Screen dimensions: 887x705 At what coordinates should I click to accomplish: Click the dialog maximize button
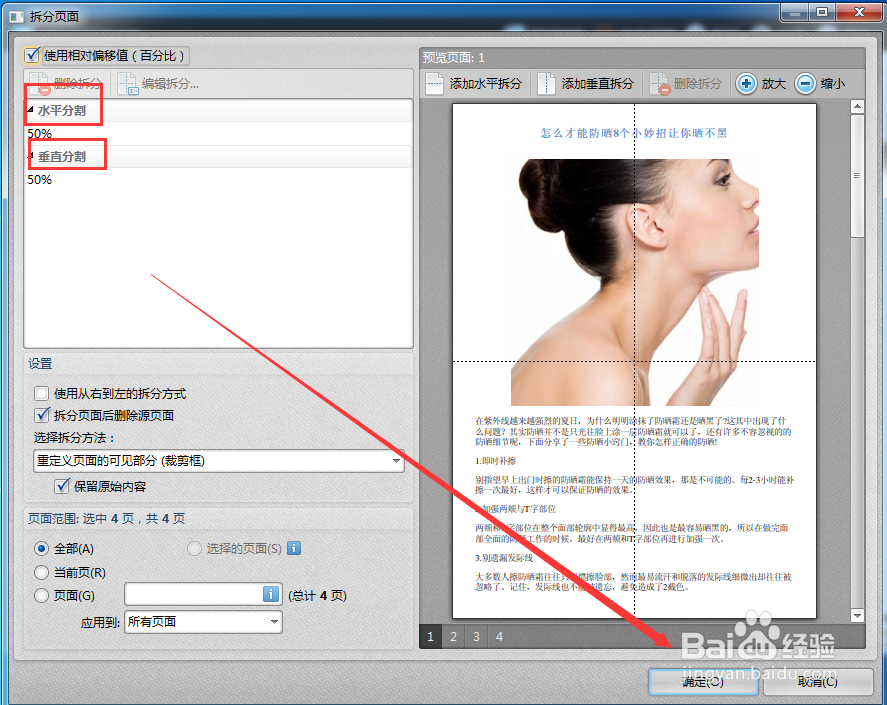(823, 12)
